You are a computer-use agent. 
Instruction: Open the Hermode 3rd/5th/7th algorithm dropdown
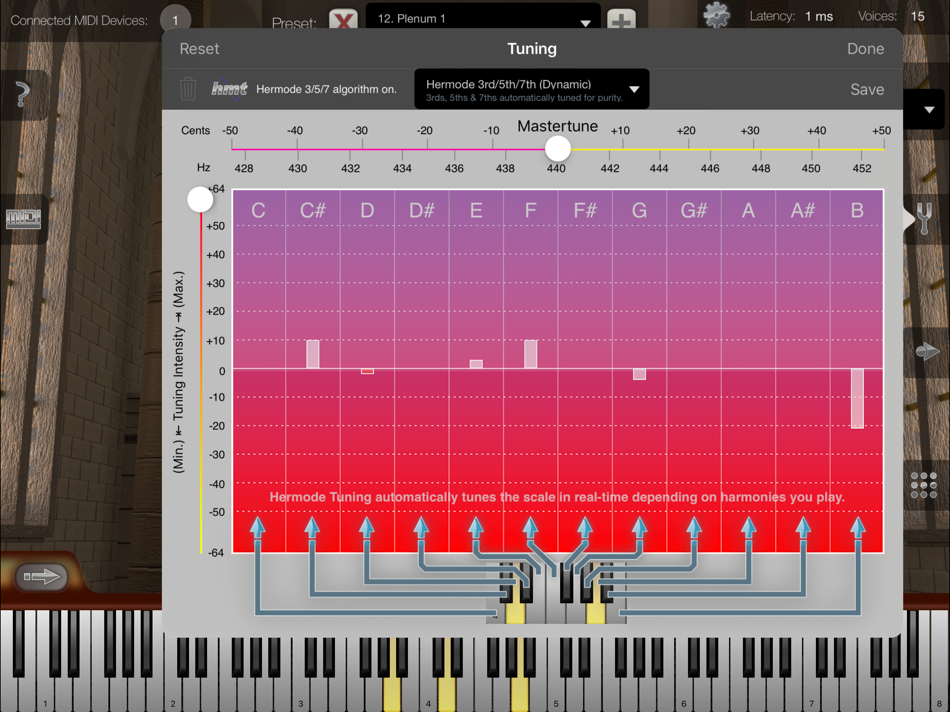click(530, 89)
